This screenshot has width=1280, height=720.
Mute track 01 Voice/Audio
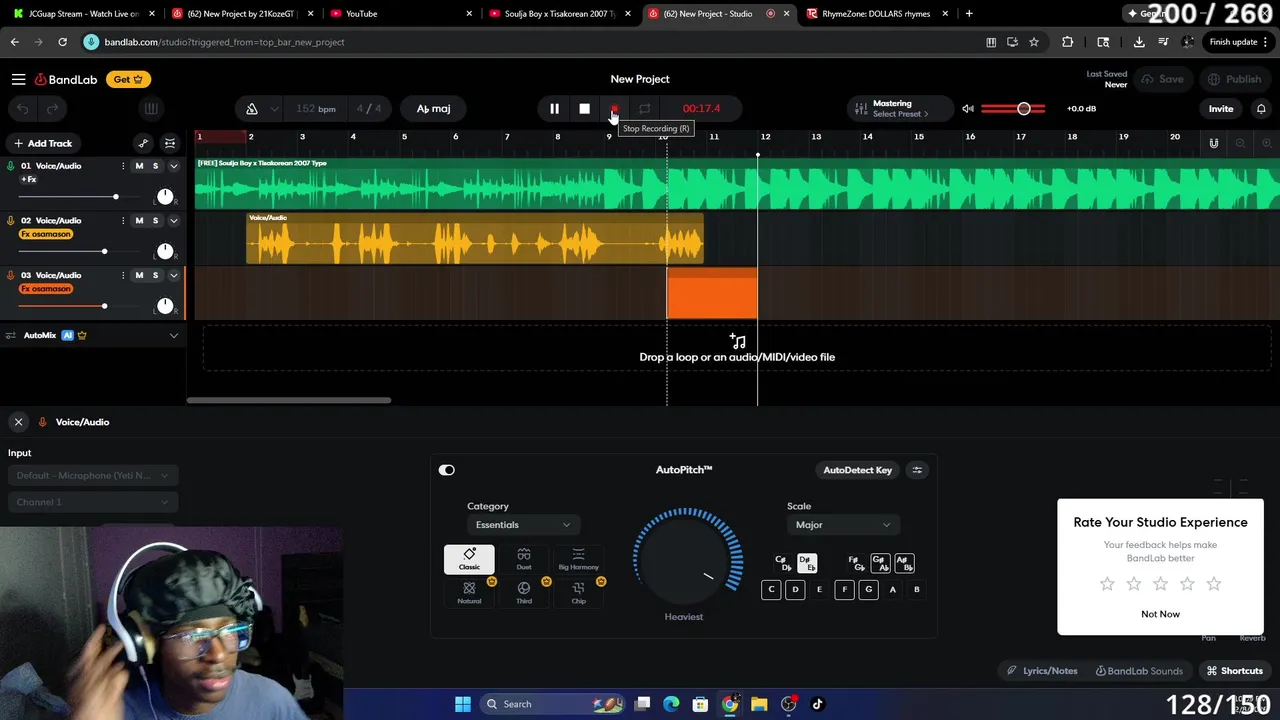[x=139, y=166]
